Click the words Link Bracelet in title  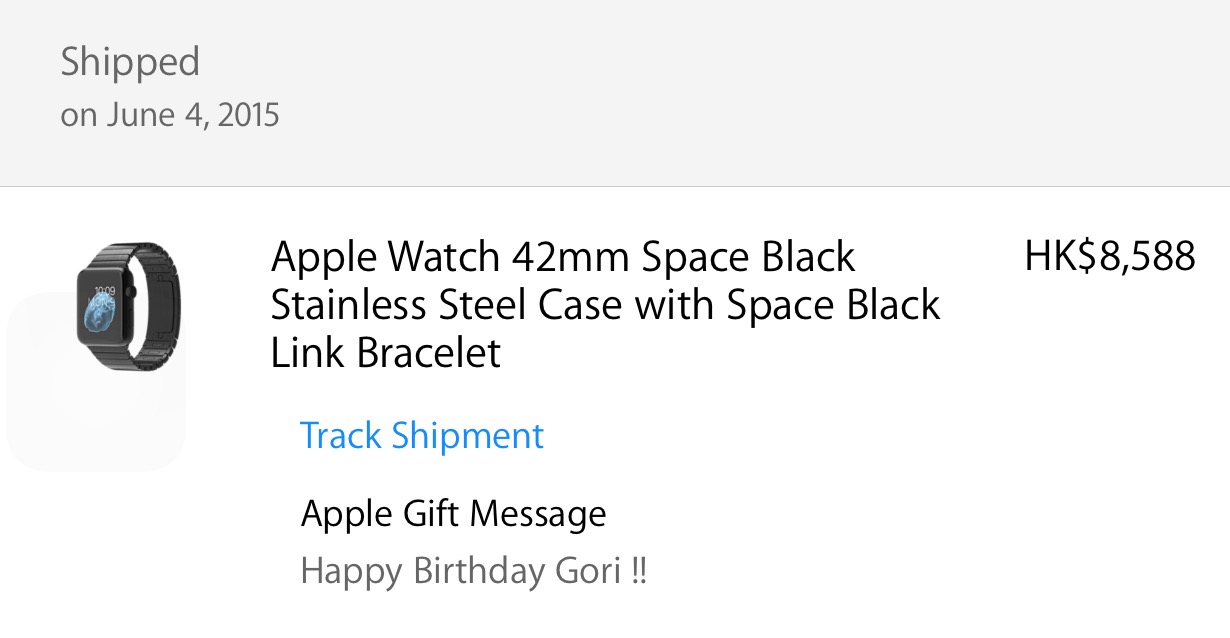[x=386, y=353]
